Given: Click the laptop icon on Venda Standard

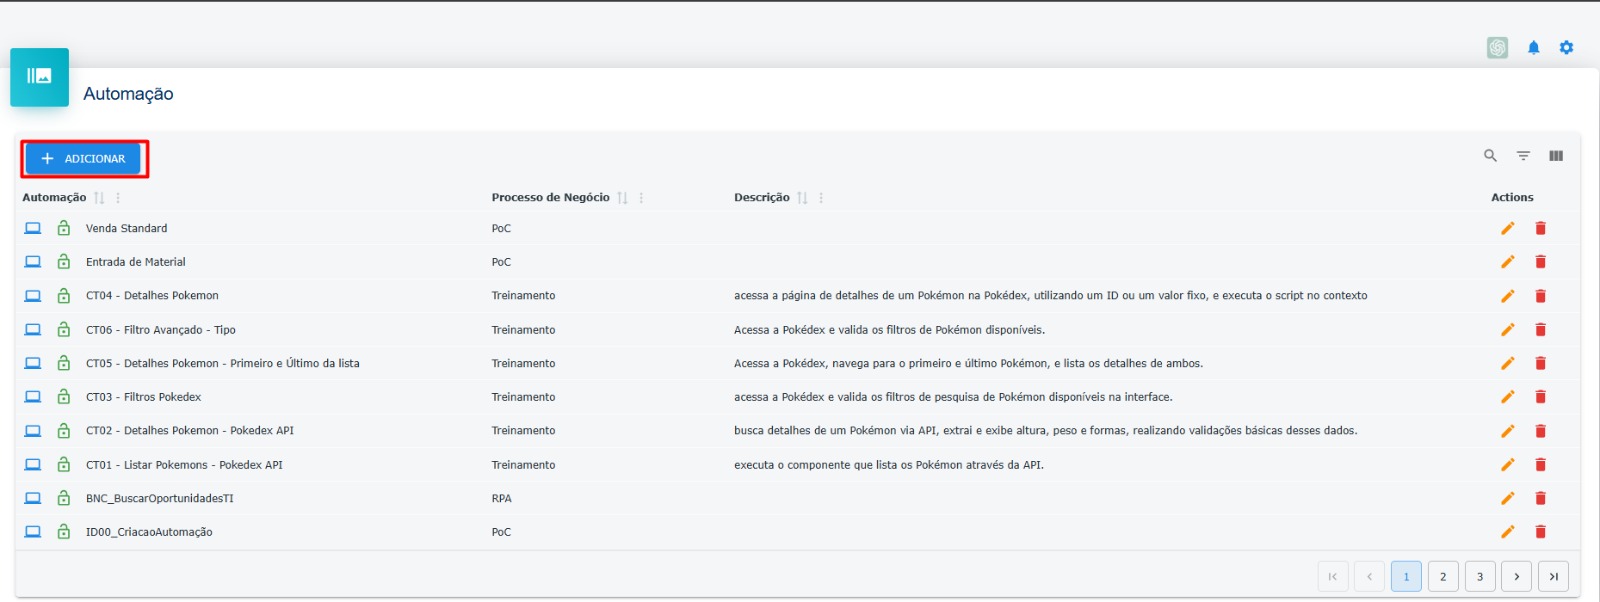Looking at the screenshot, I should 33,228.
